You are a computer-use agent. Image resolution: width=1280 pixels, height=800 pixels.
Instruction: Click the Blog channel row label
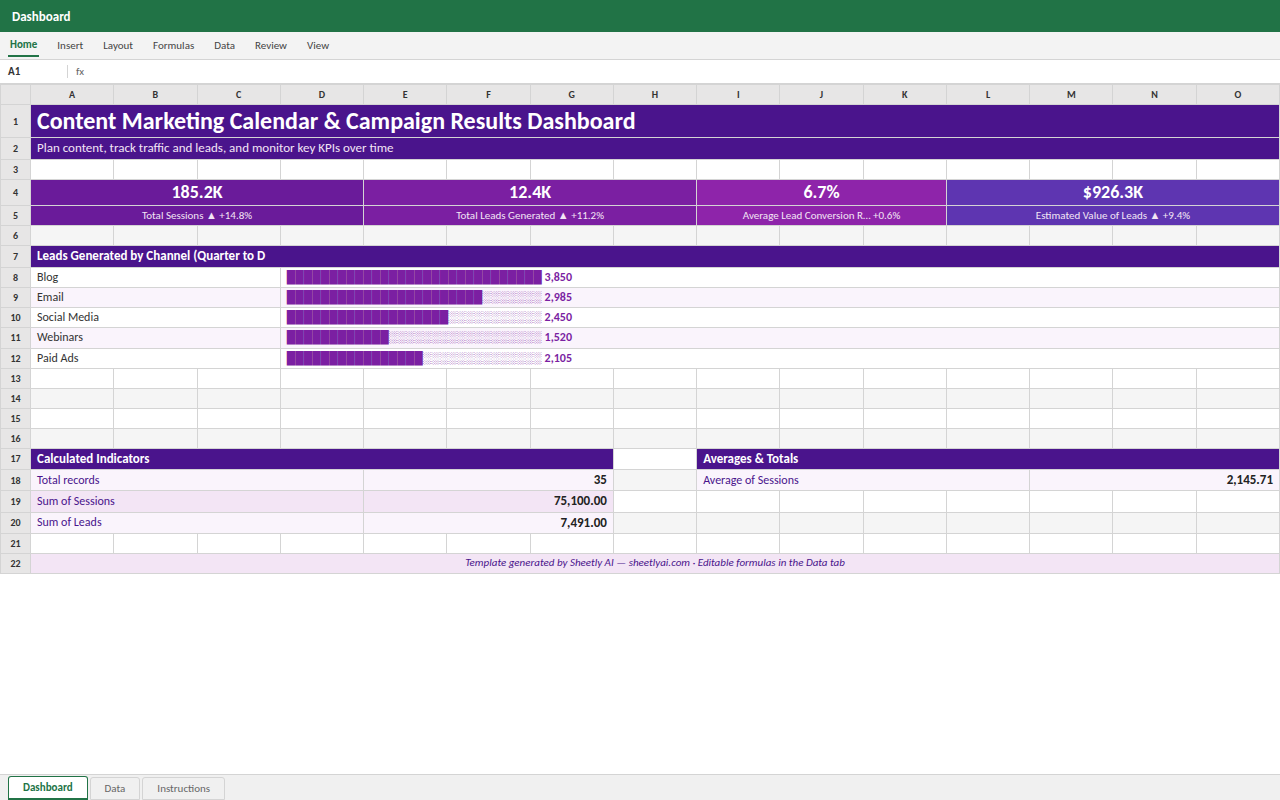pyautogui.click(x=156, y=277)
